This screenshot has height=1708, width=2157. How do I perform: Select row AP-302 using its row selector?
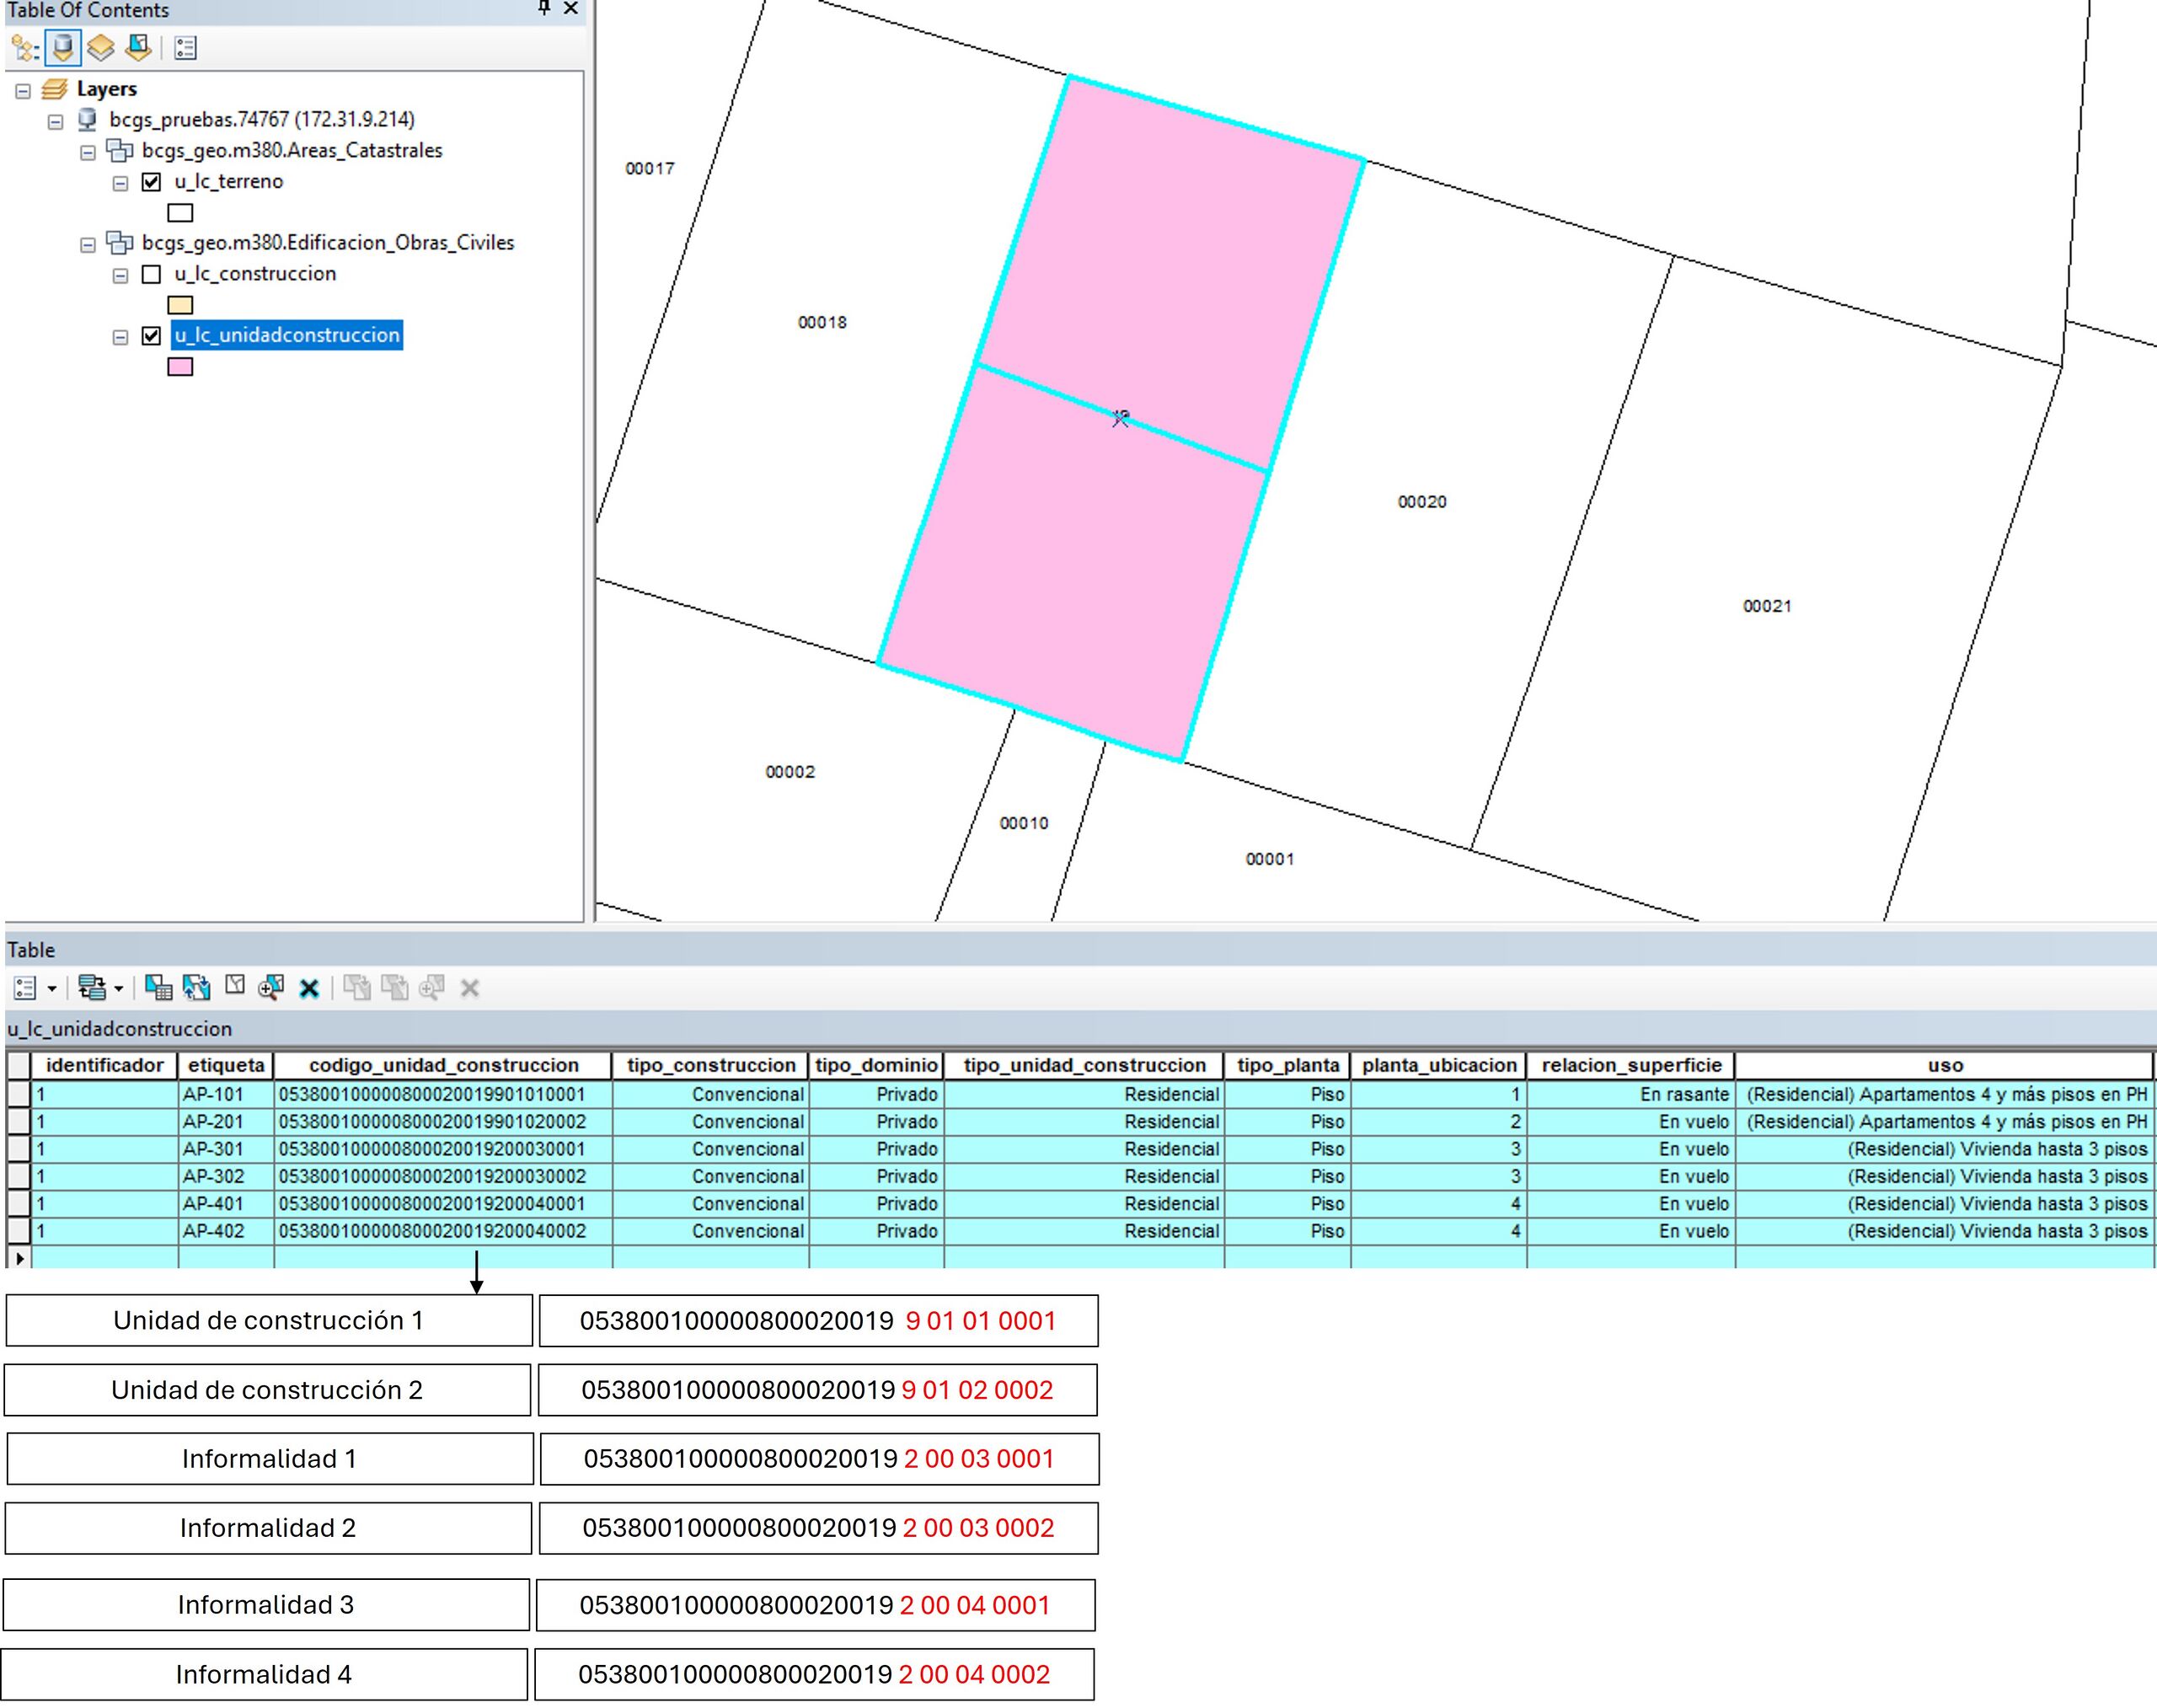click(18, 1176)
